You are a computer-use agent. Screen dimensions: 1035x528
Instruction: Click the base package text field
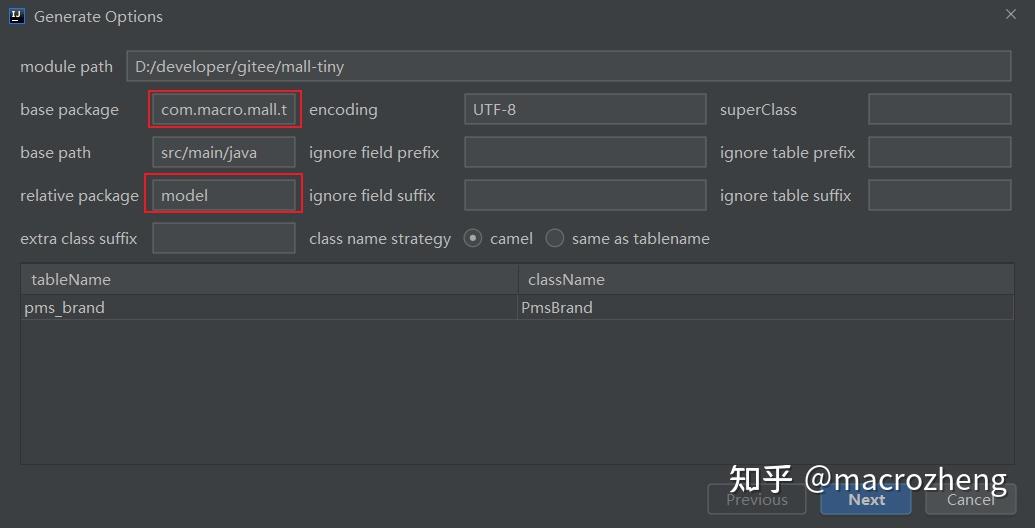coord(225,110)
